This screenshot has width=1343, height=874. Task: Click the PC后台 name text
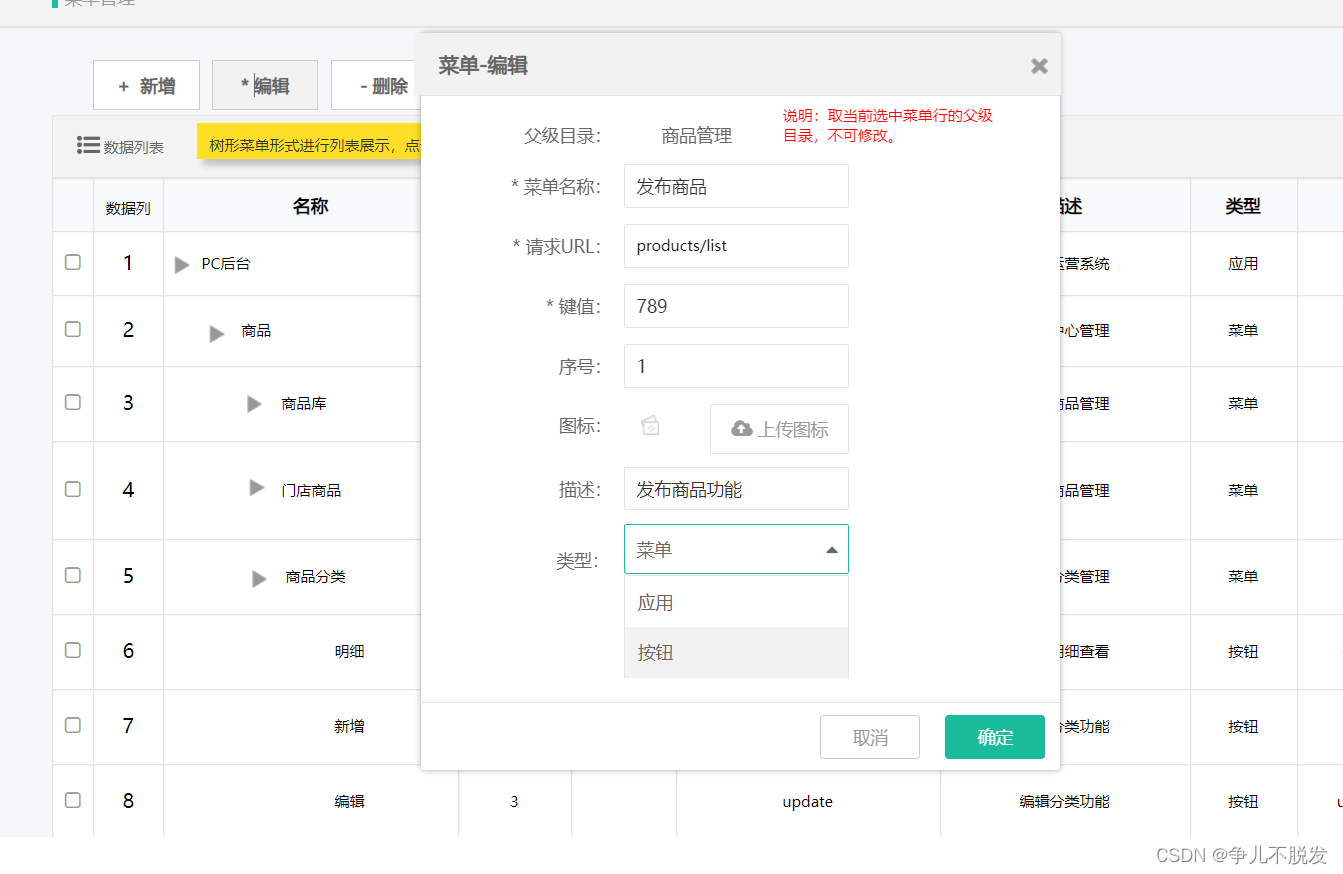[x=226, y=264]
